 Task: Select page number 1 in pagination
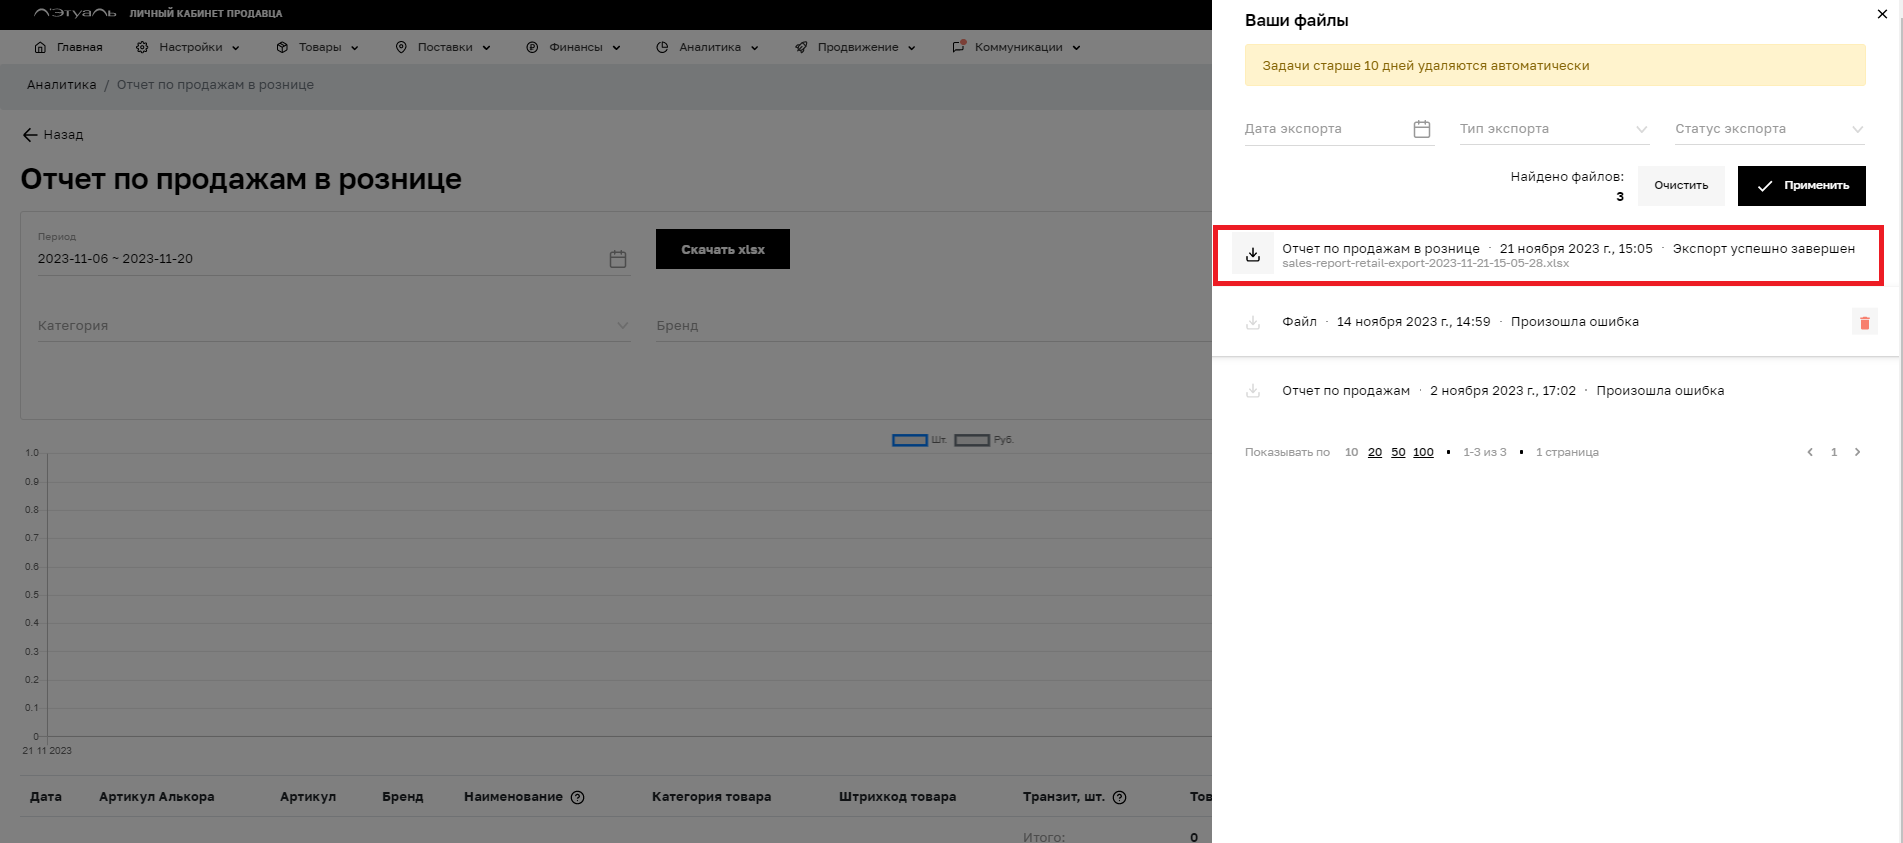click(1834, 452)
